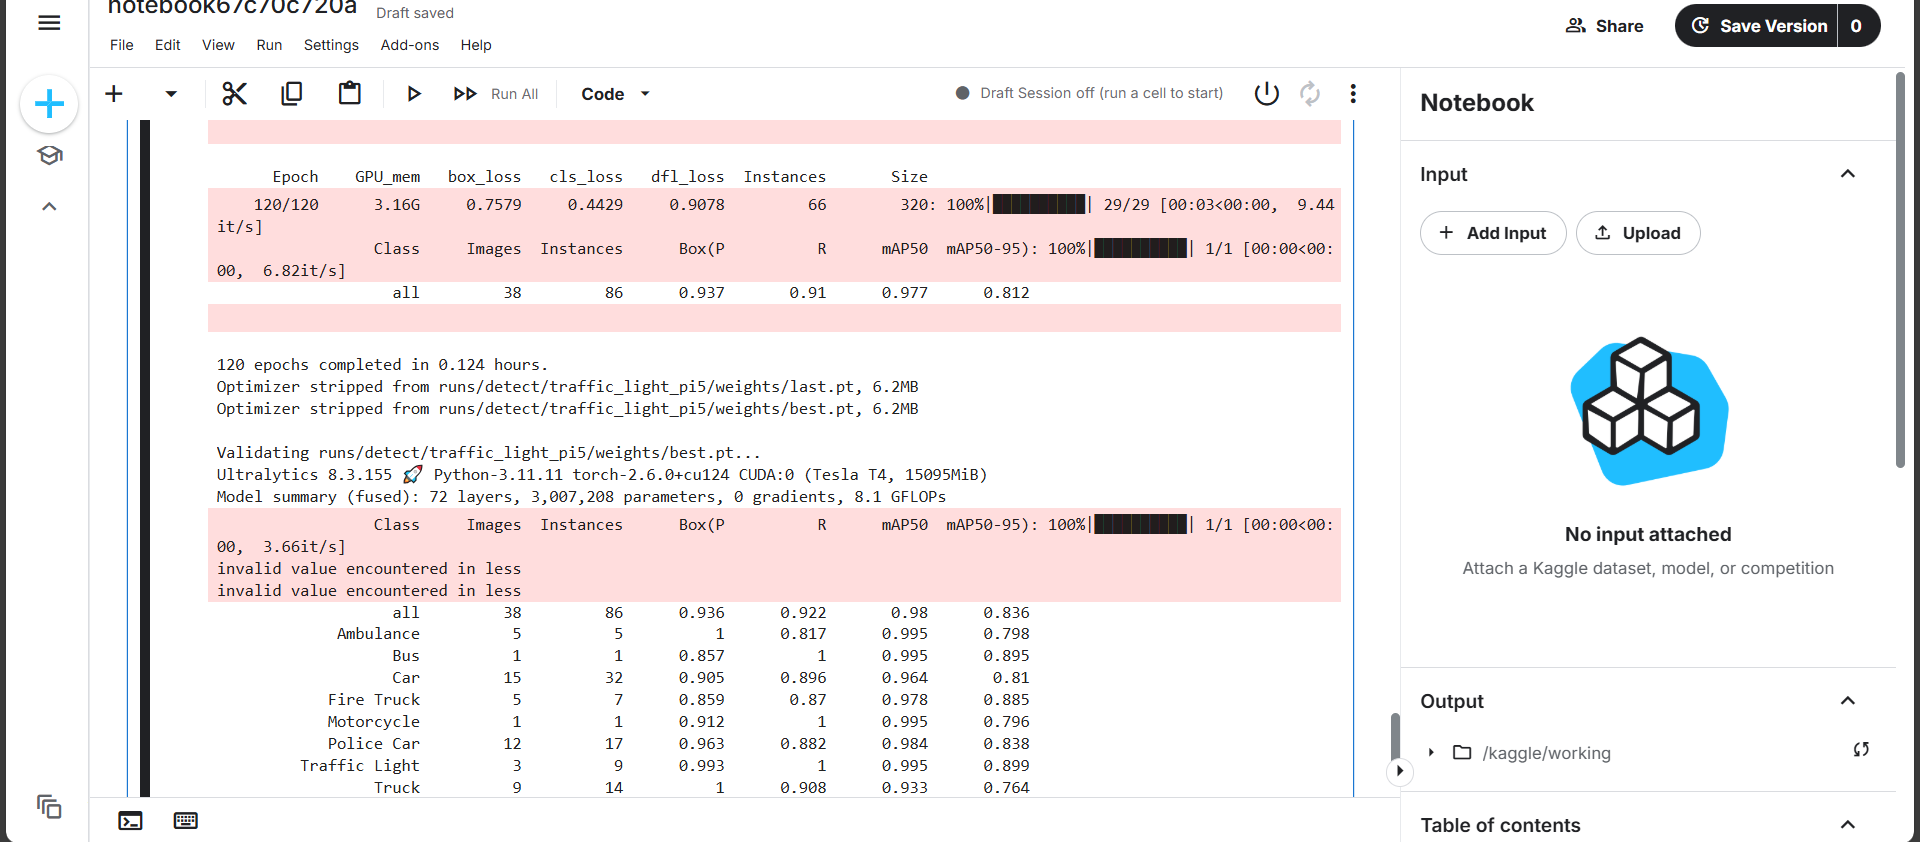Expand the /kaggle/working folder
Screen dimensions: 1920x842
click(1431, 752)
